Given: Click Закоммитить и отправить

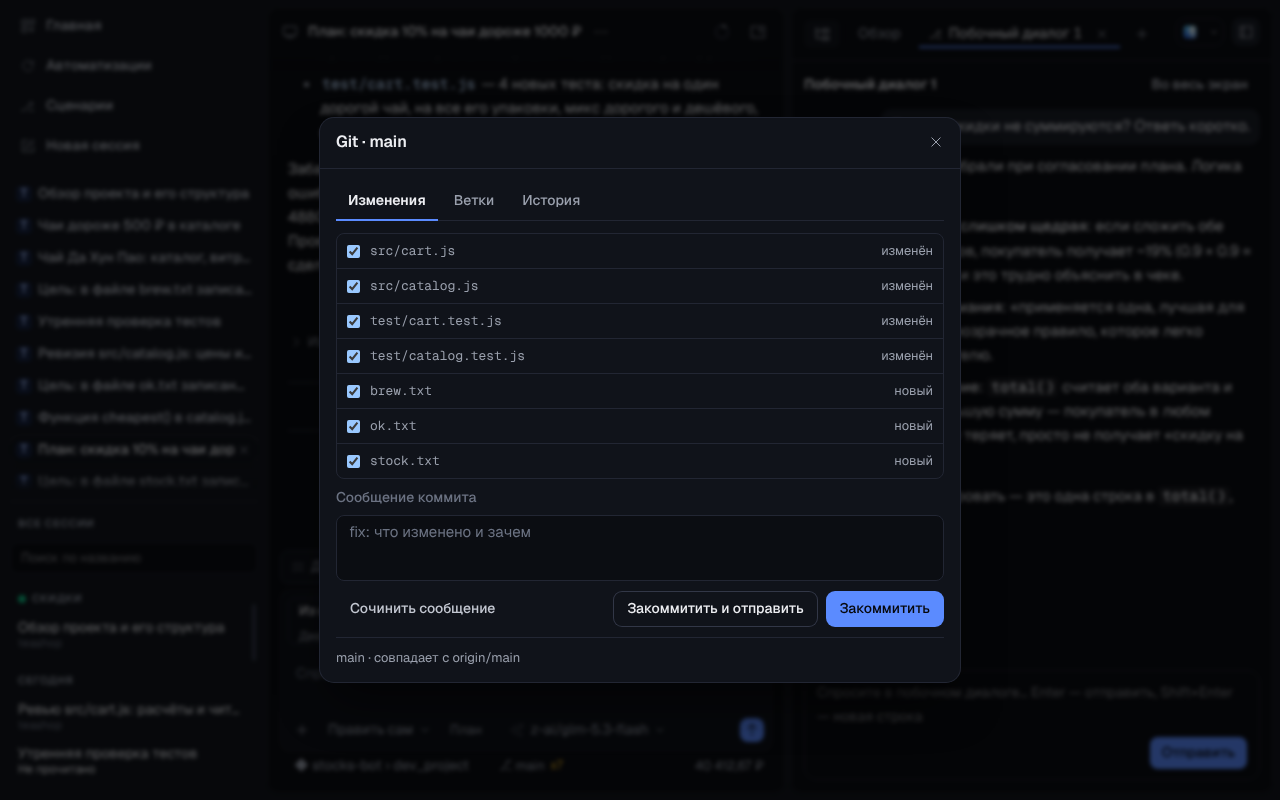Looking at the screenshot, I should [x=715, y=609].
